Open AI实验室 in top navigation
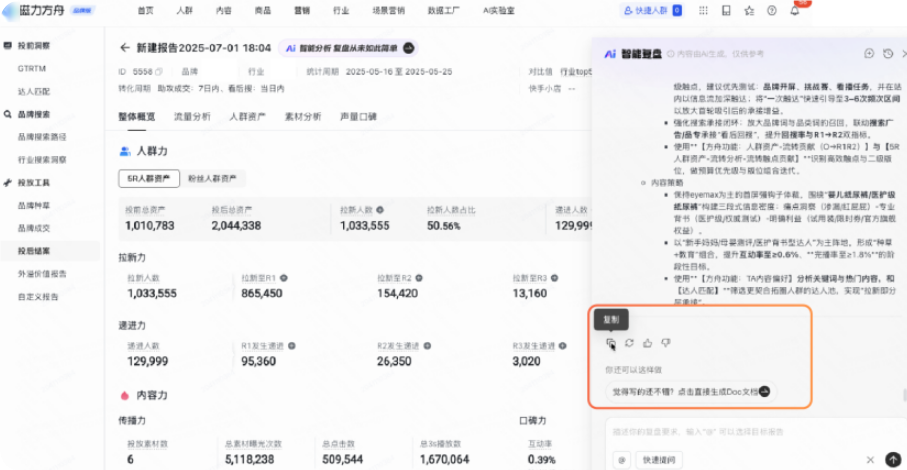Image resolution: width=907 pixels, height=470 pixels. pos(499,10)
